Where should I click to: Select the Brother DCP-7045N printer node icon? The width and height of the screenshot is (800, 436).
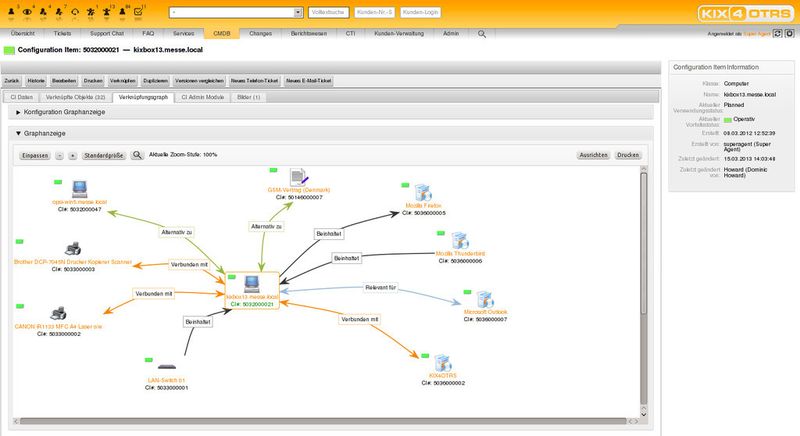pyautogui.click(x=73, y=249)
